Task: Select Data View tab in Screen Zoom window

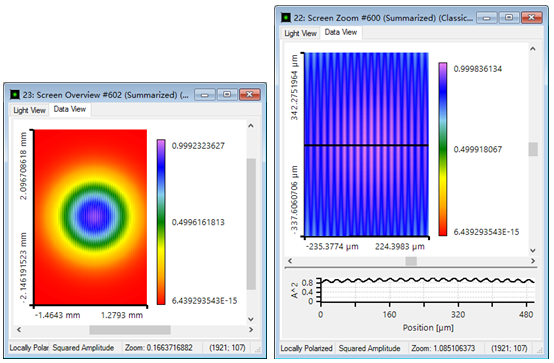Action: tap(341, 32)
